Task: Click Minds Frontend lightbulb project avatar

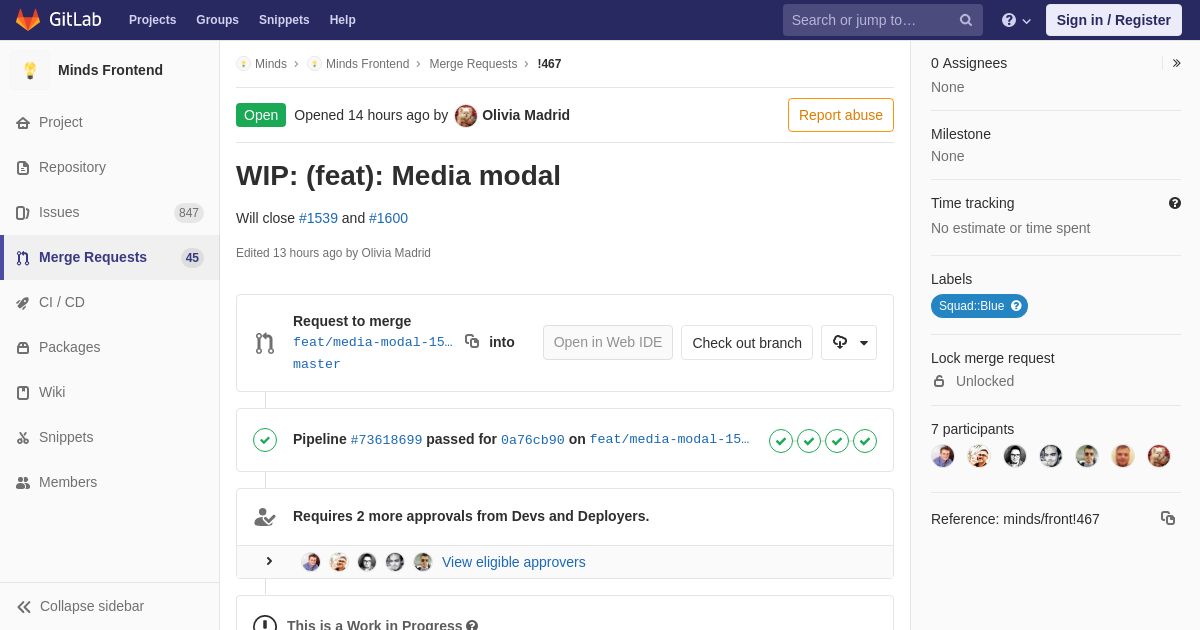Action: pos(30,70)
